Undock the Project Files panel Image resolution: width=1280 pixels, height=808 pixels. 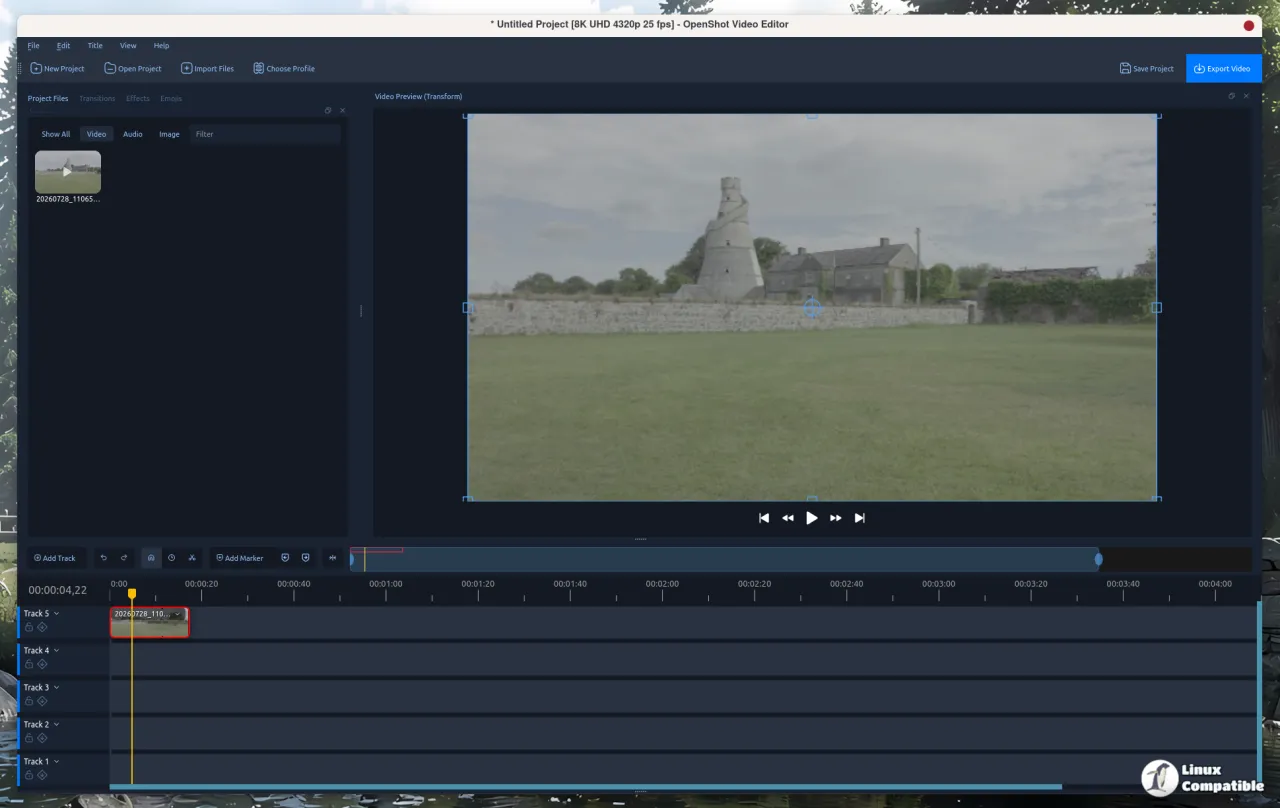328,110
